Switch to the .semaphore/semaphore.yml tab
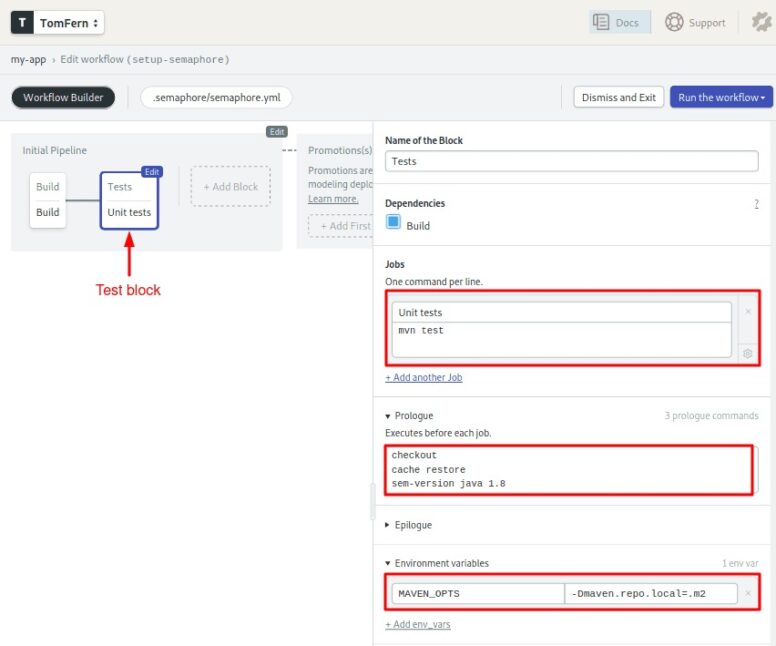 pyautogui.click(x=216, y=97)
